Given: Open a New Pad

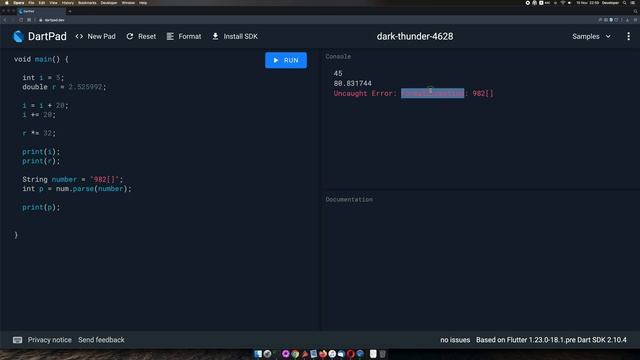Looking at the screenshot, I should coord(96,36).
